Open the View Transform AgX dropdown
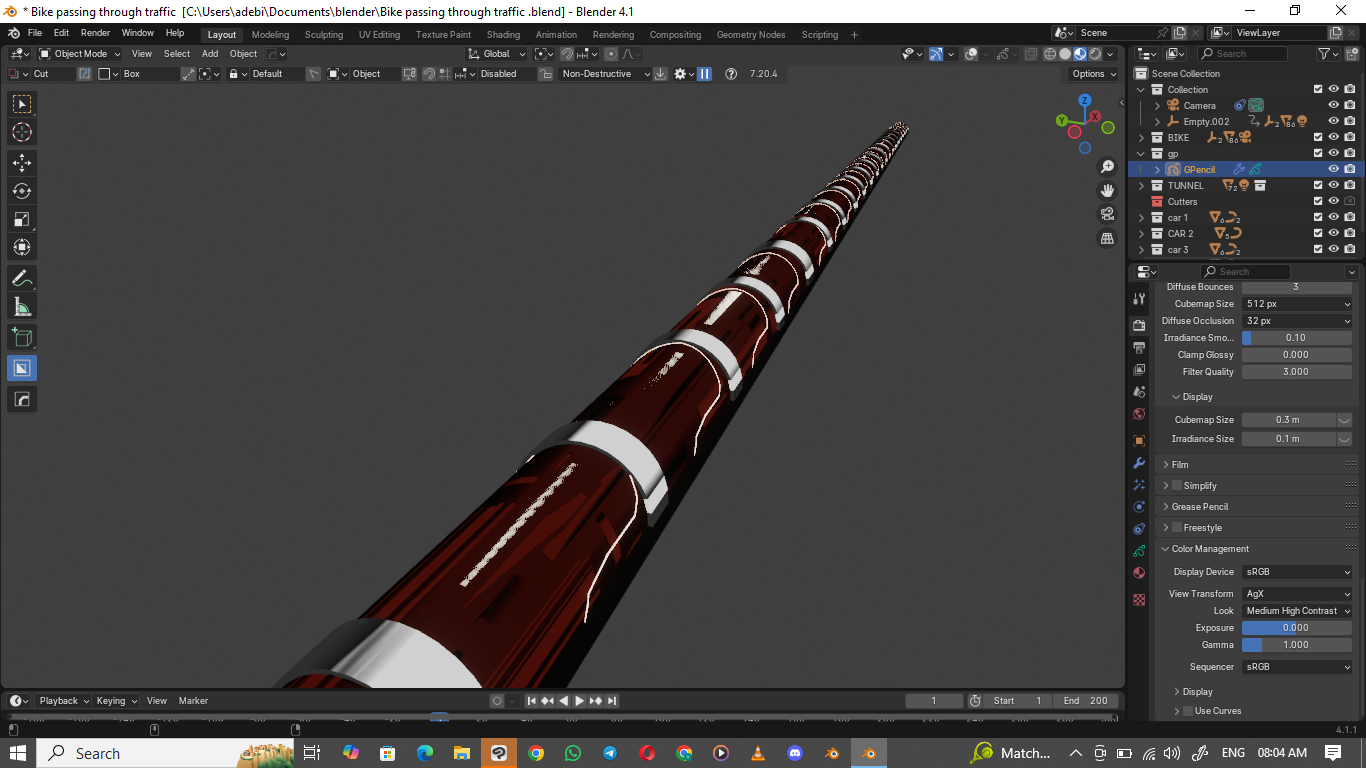 tap(1297, 593)
